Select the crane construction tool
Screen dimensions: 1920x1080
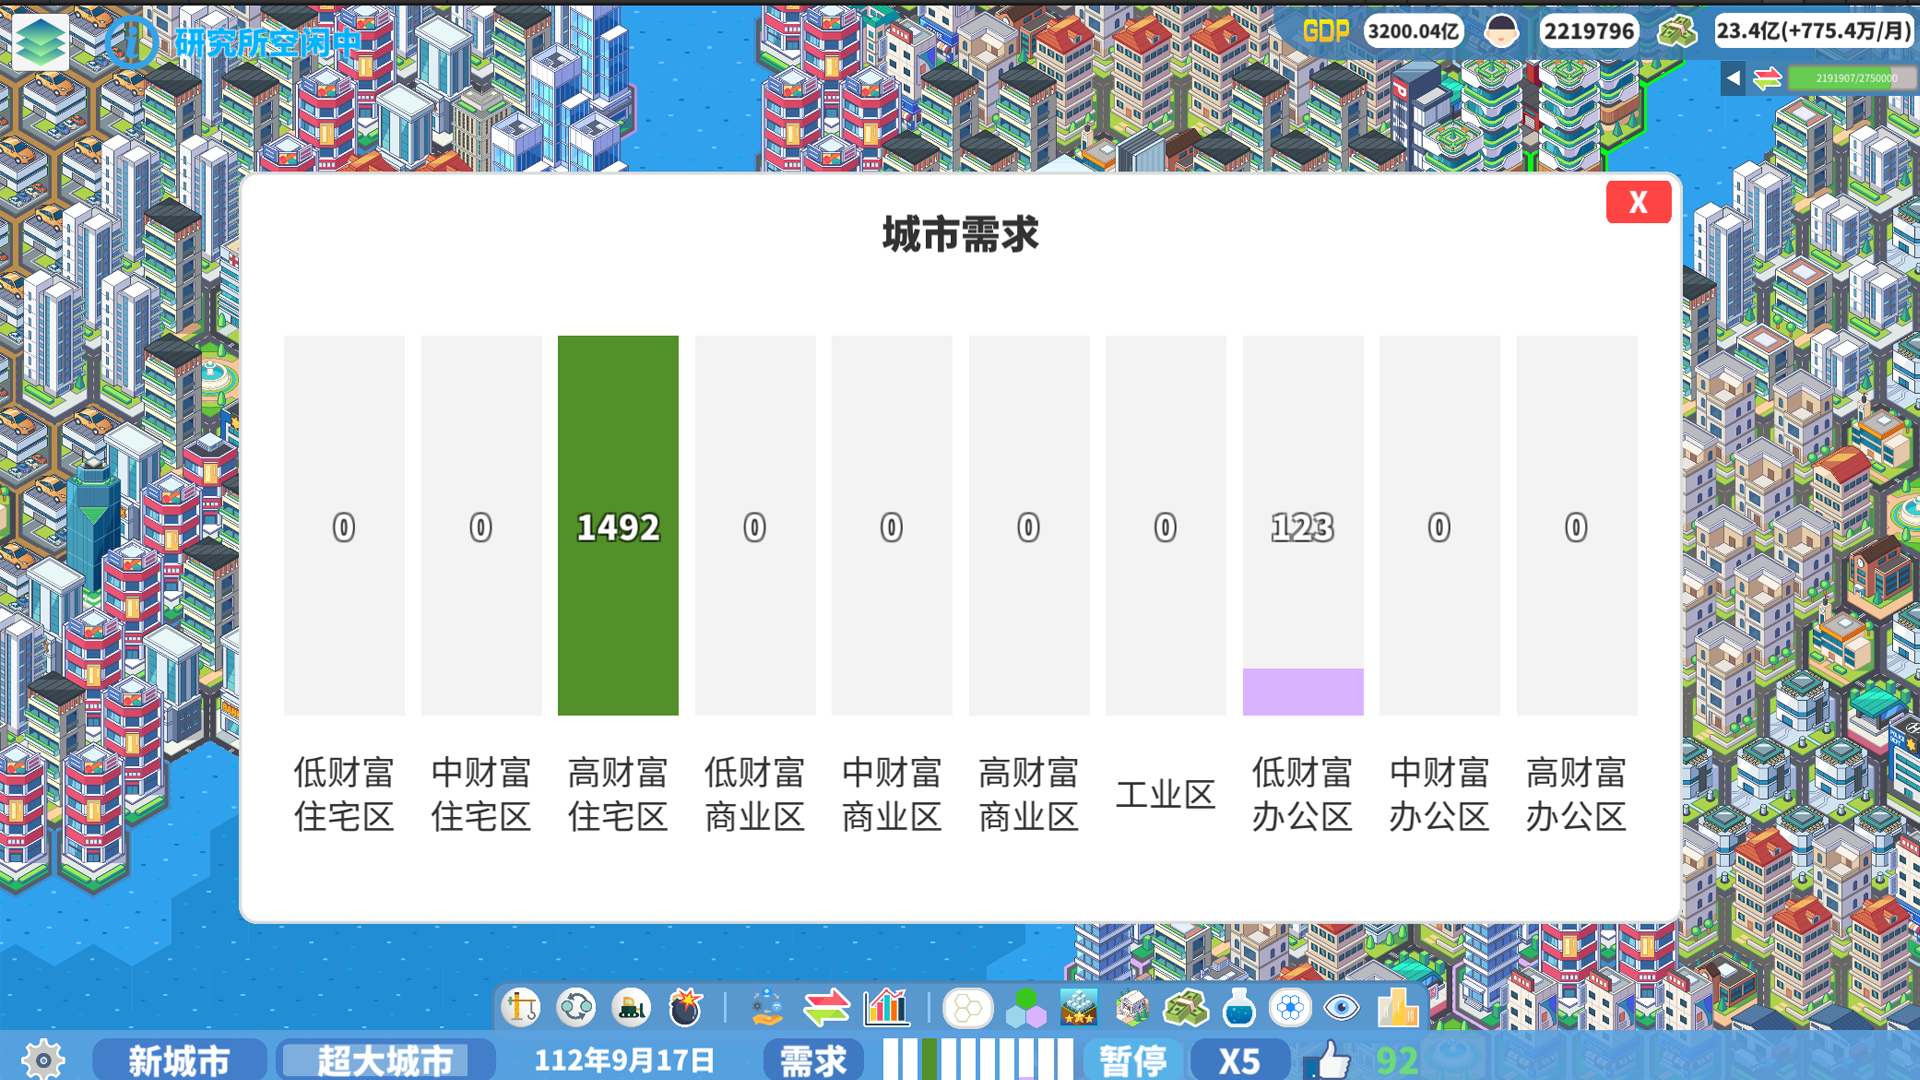click(521, 1008)
